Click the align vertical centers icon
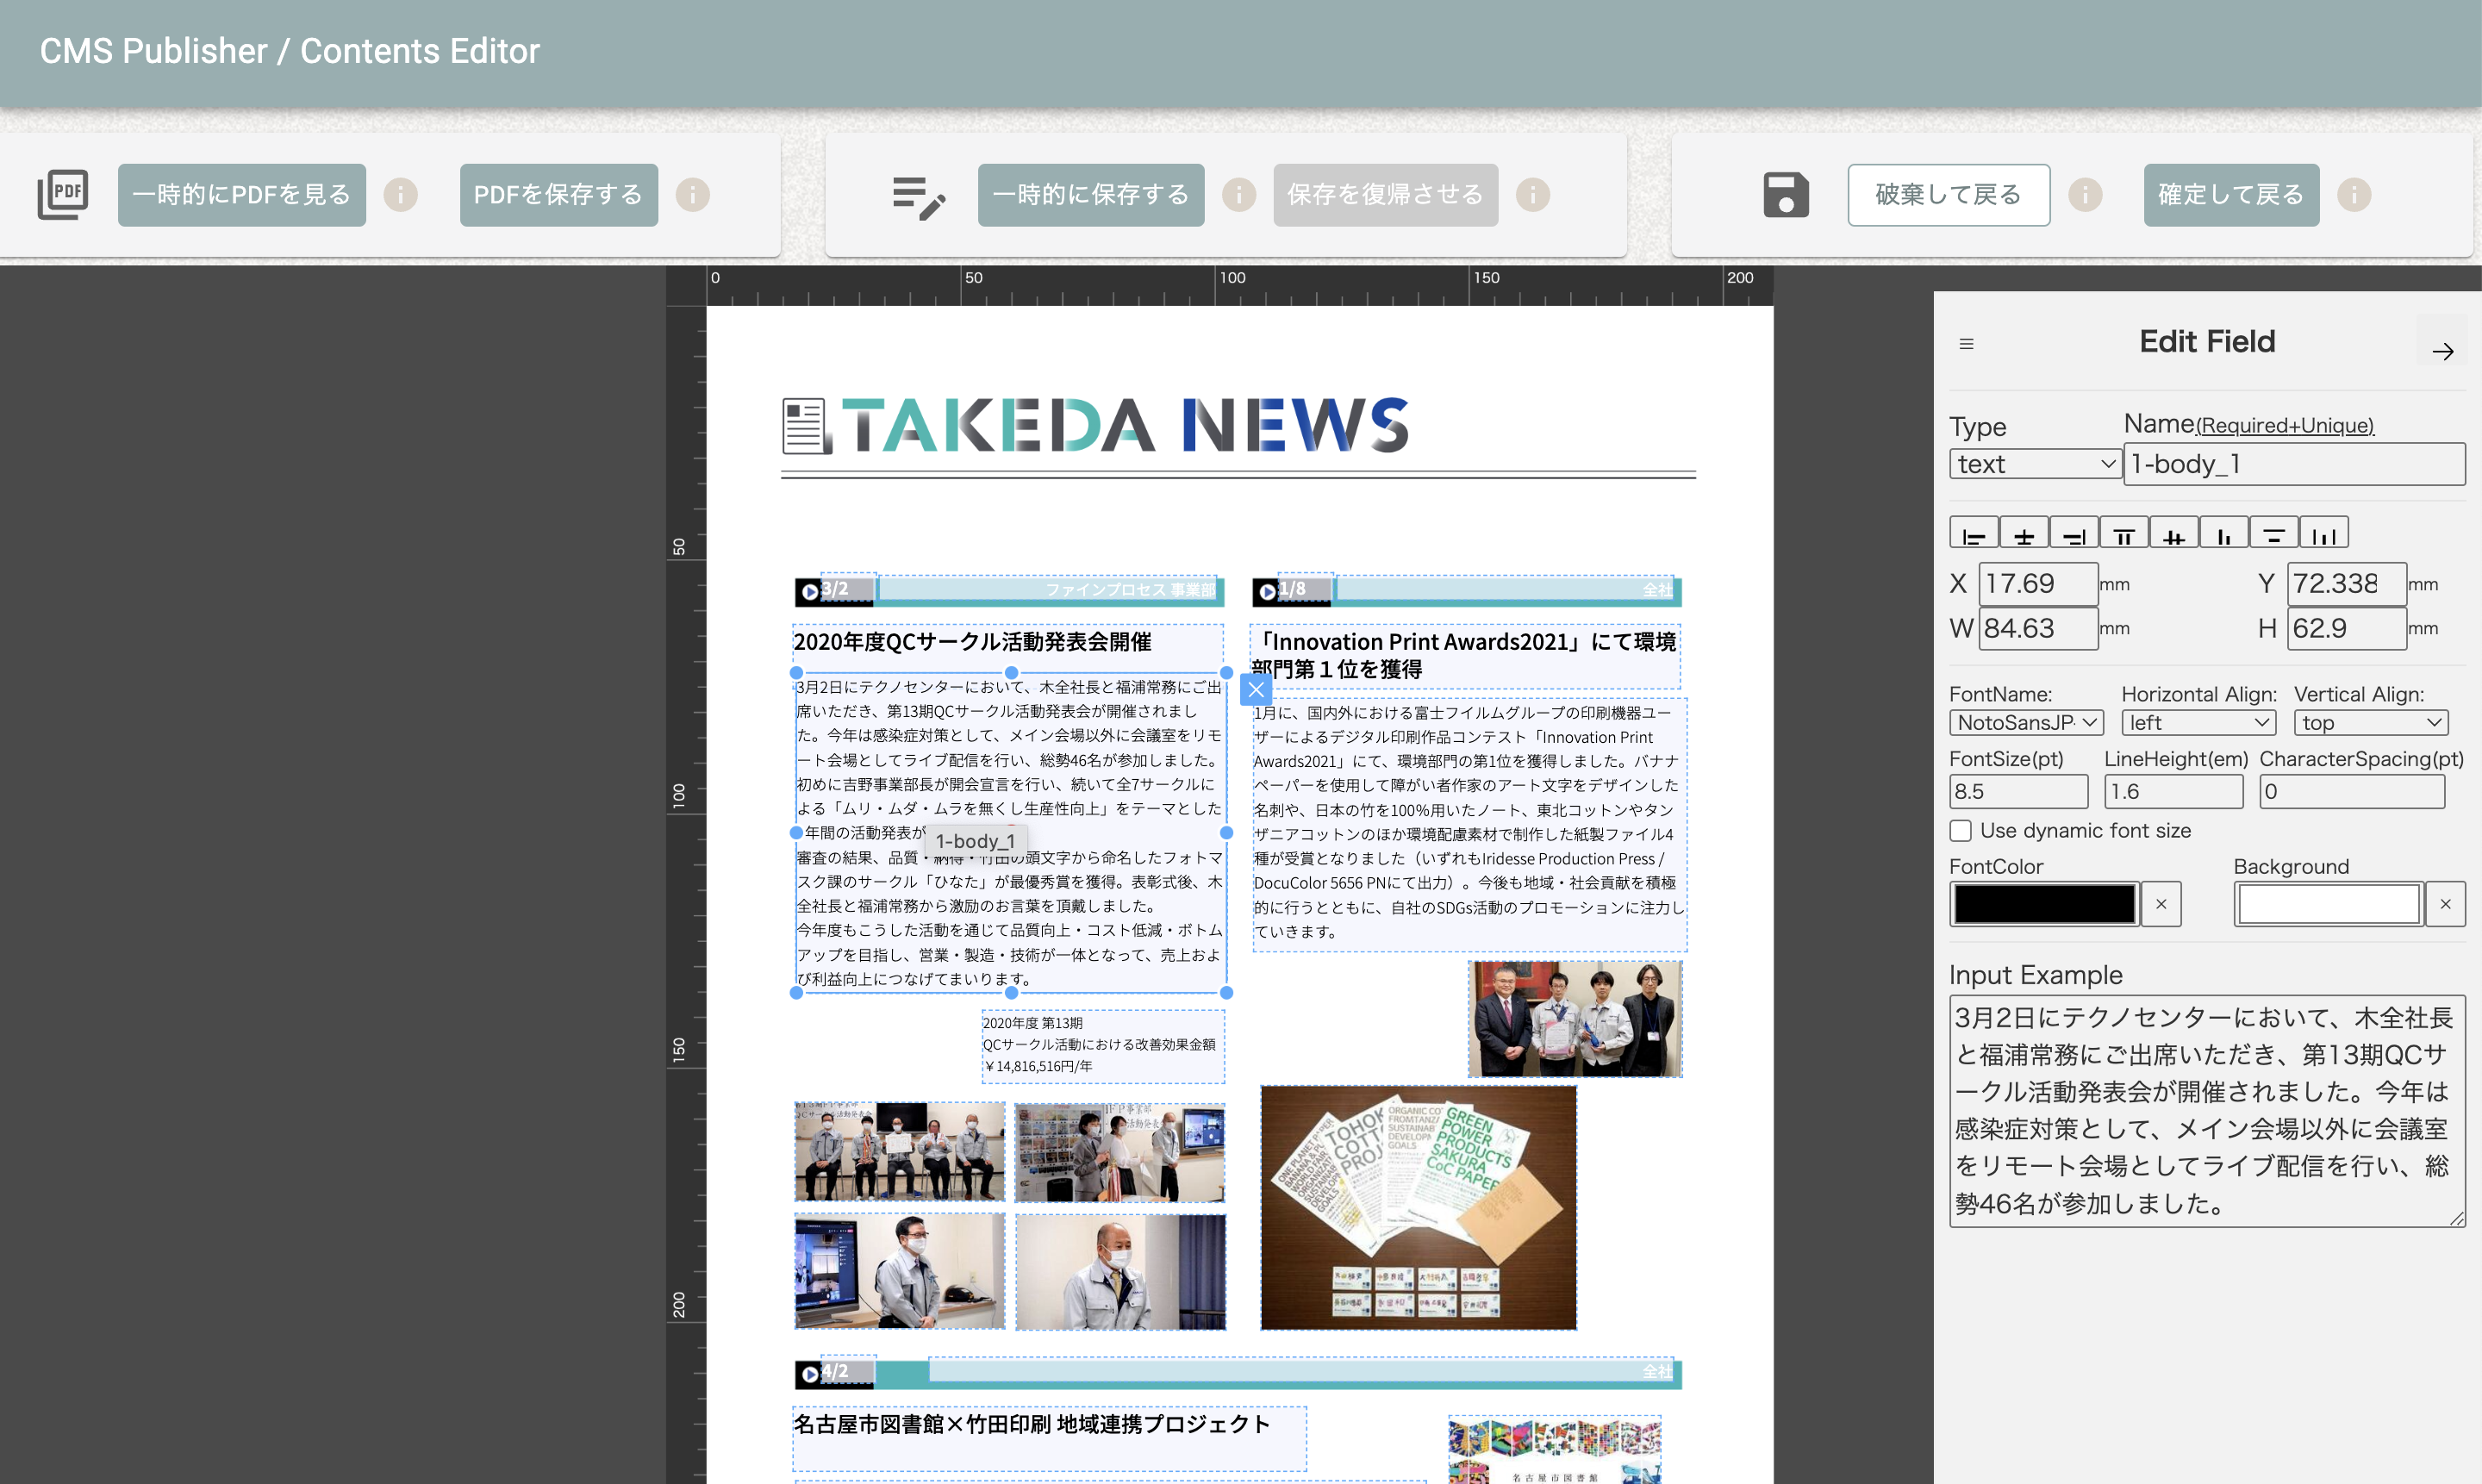This screenshot has height=1484, width=2482. pyautogui.click(x=2174, y=533)
